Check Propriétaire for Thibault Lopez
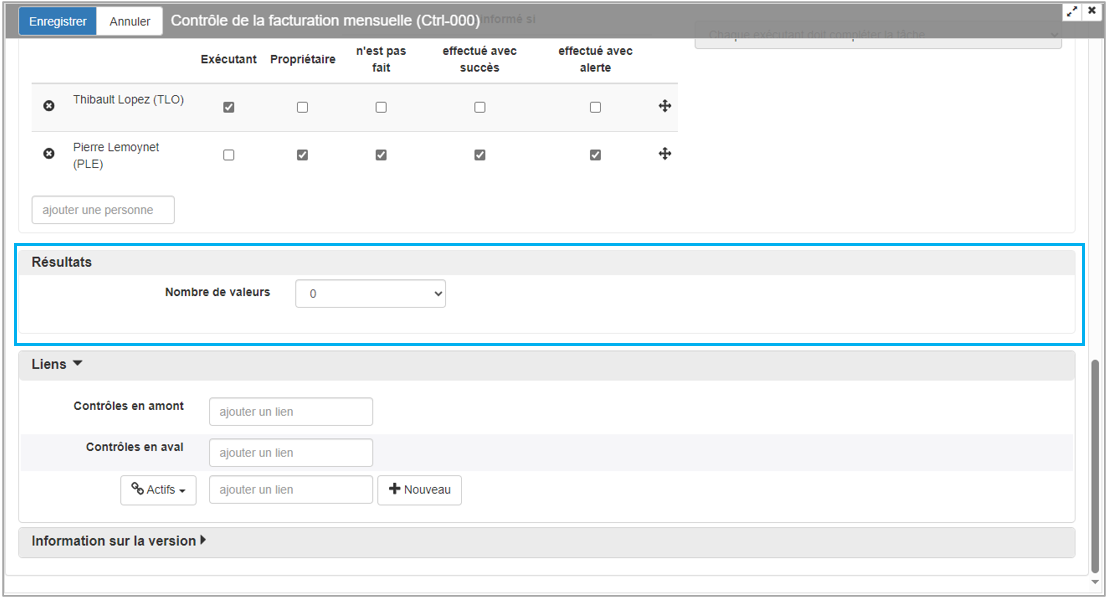This screenshot has width=1110, height=600. pyautogui.click(x=302, y=107)
